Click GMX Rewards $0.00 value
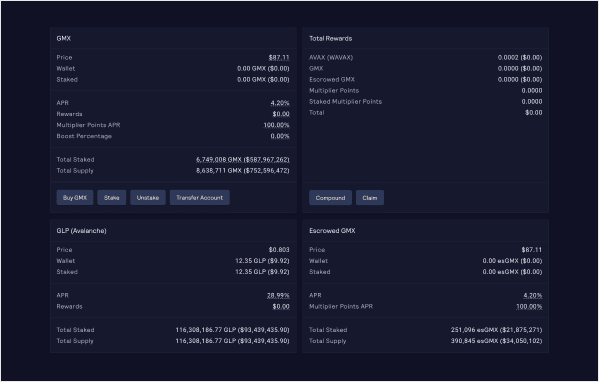This screenshot has height=382, width=599. [x=281, y=114]
